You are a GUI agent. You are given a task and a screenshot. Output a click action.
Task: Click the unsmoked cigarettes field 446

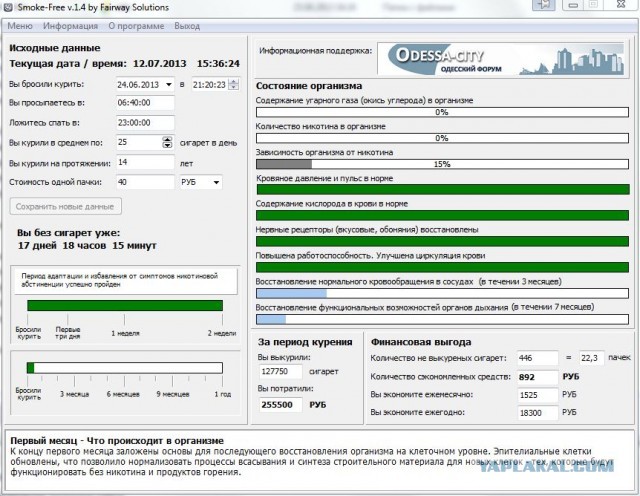click(537, 358)
